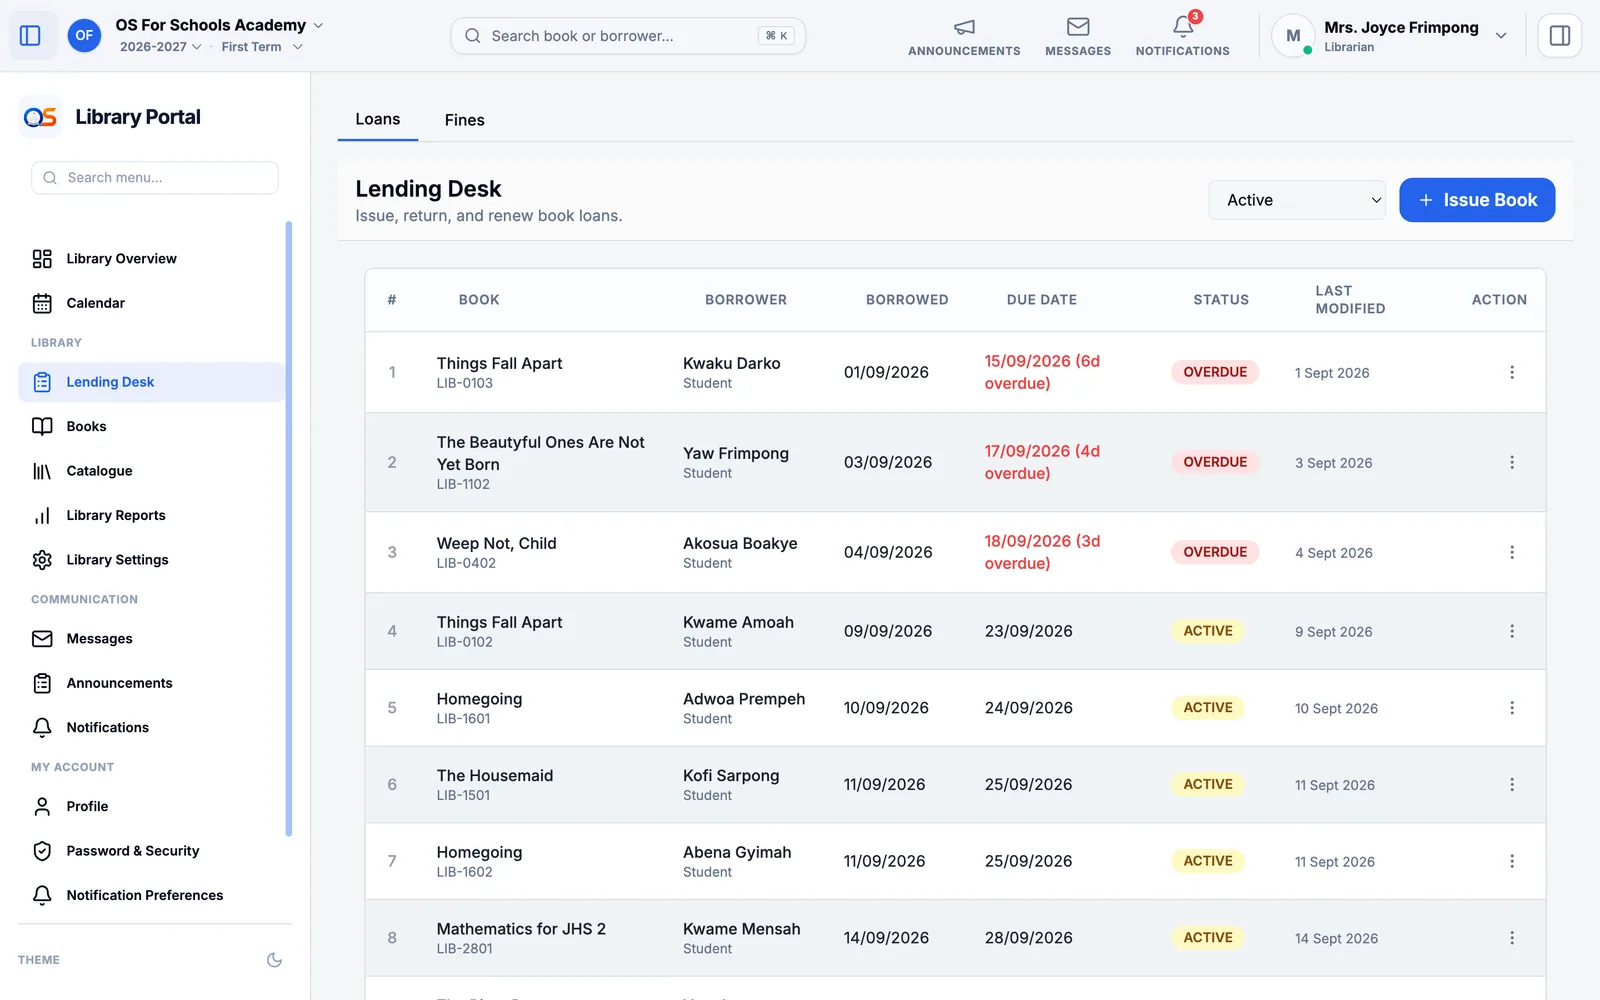Open Messages envelope in top bar
Screen dimensions: 1600x1000
point(1078,36)
